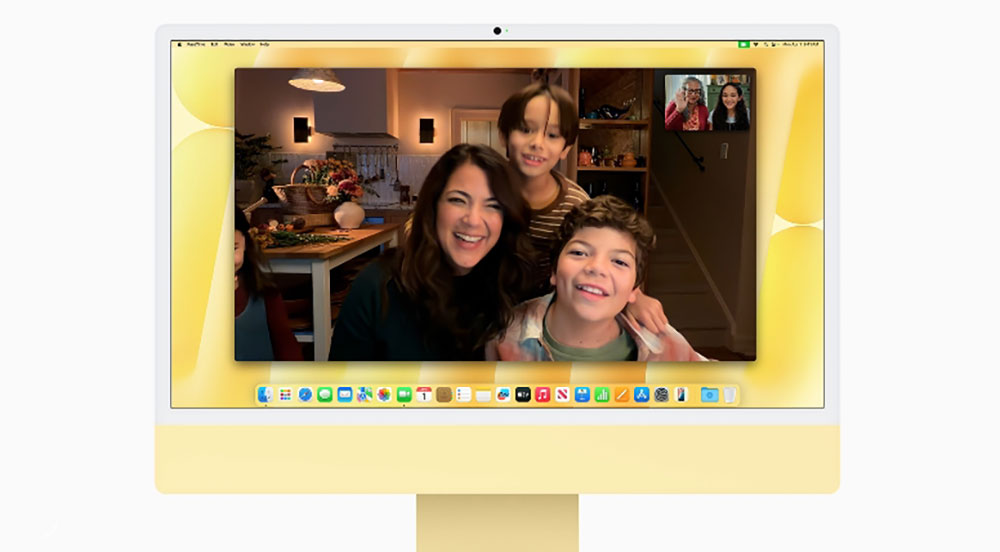Click the FaceTime Dock icon
This screenshot has height=552, width=1000.
404,395
